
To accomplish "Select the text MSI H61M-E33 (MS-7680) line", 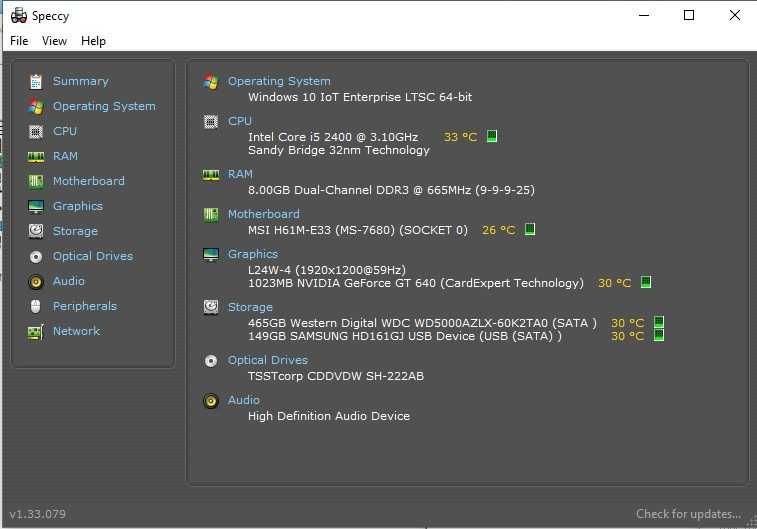I will click(x=358, y=230).
